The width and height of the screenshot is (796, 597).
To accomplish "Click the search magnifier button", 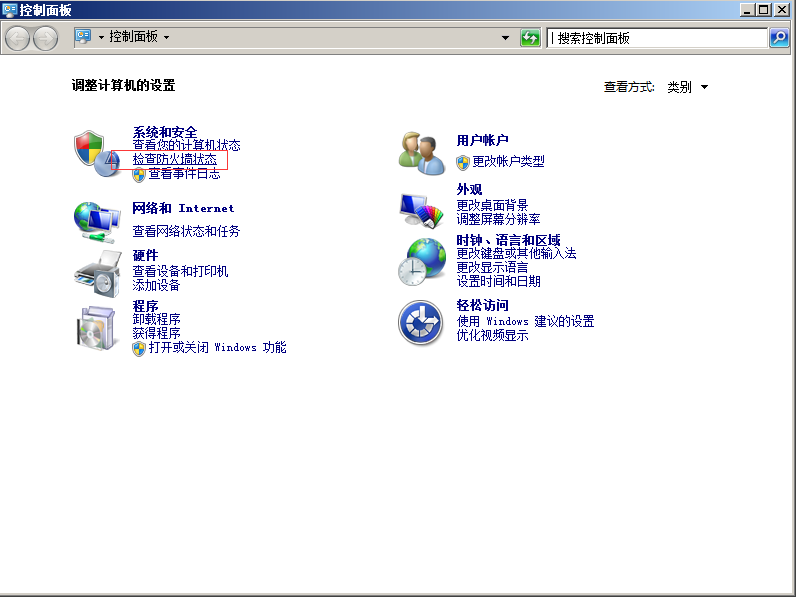I will (779, 38).
